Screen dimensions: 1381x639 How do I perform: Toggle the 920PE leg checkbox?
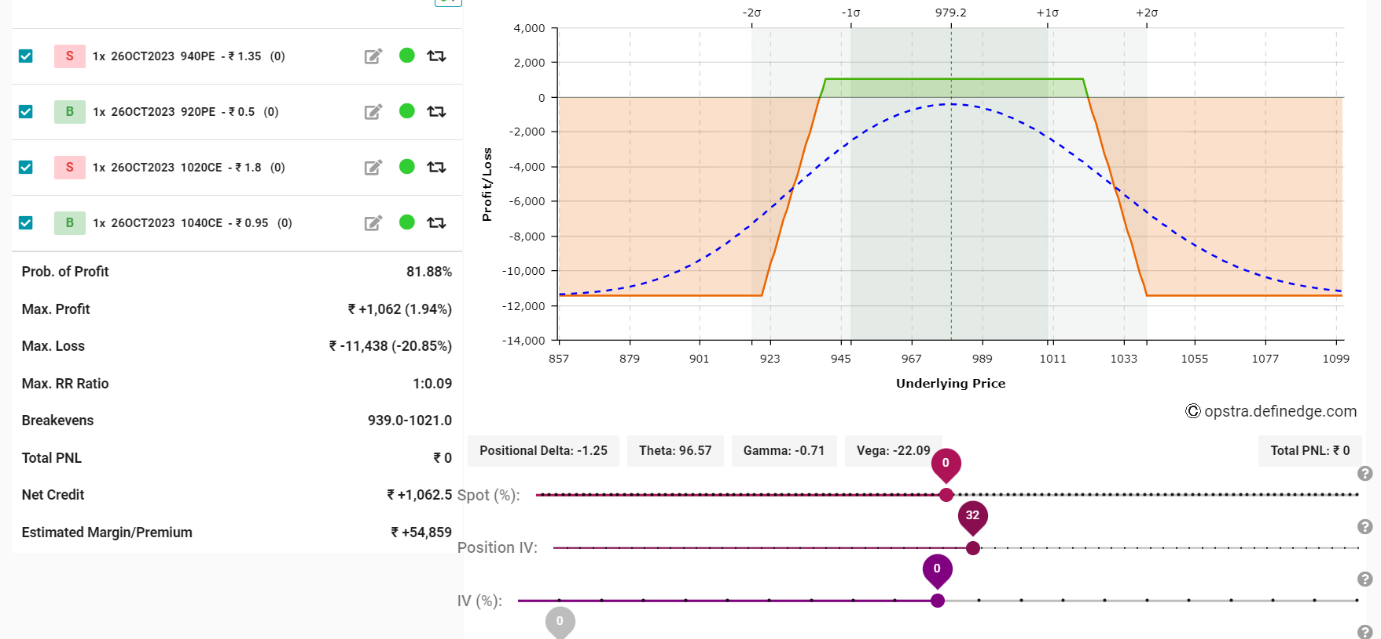tap(26, 112)
